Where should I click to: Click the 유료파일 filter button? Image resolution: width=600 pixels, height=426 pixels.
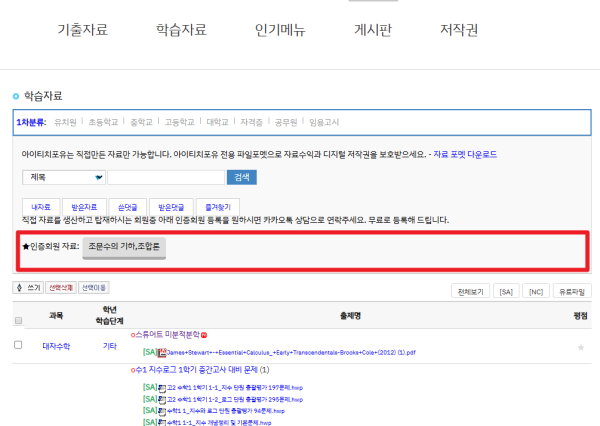[x=571, y=290]
